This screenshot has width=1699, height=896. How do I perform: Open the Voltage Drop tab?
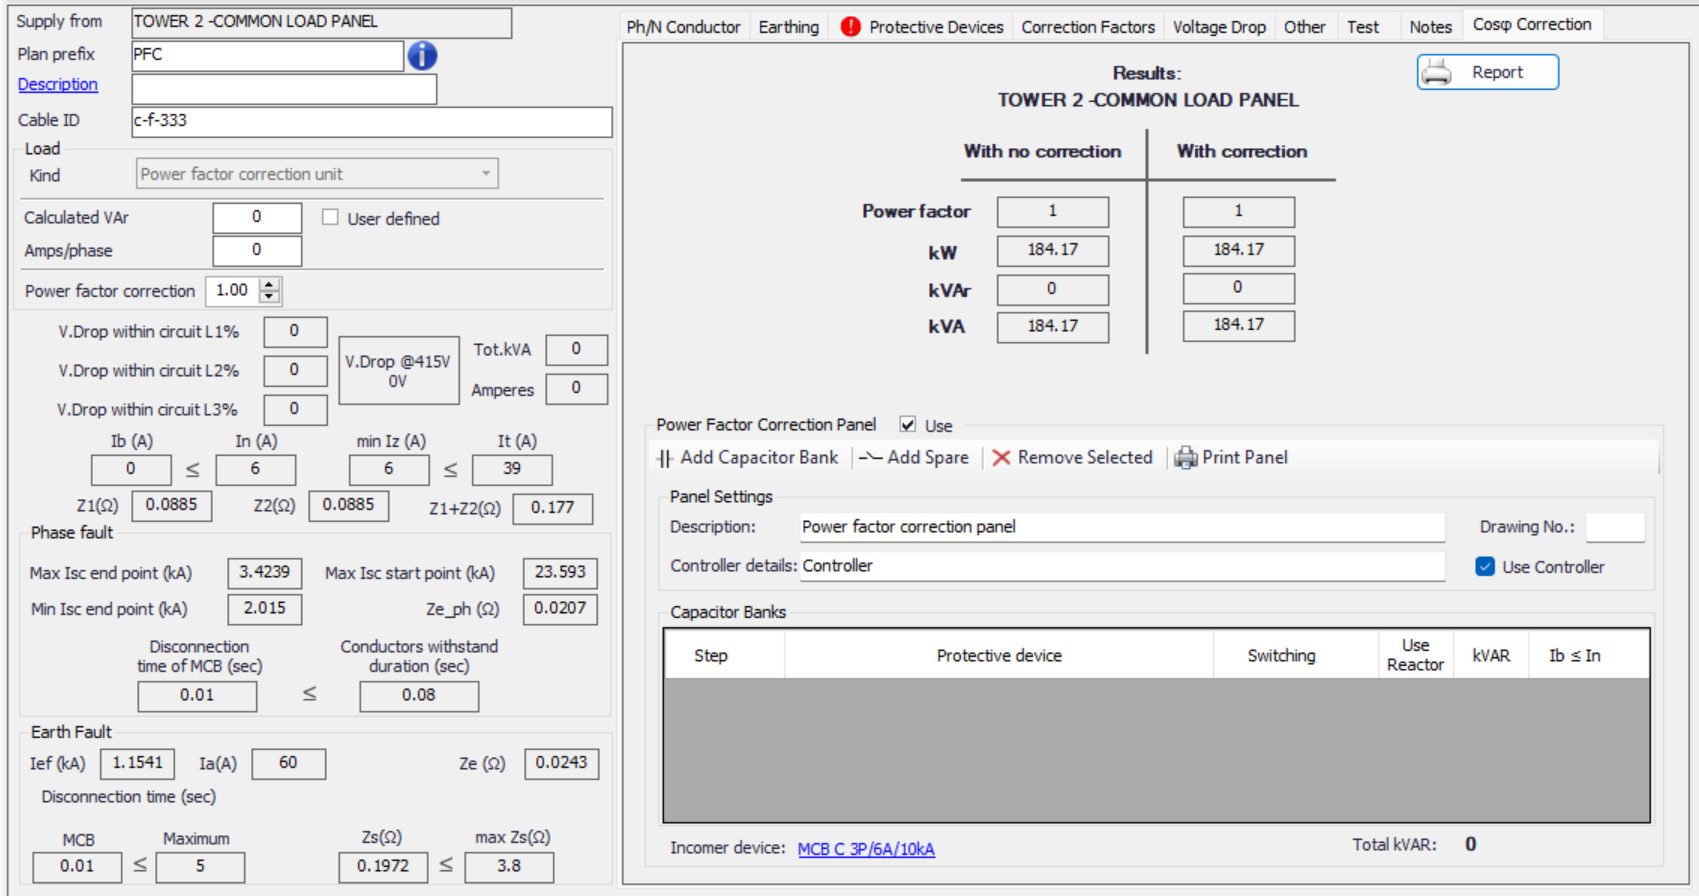1219,27
